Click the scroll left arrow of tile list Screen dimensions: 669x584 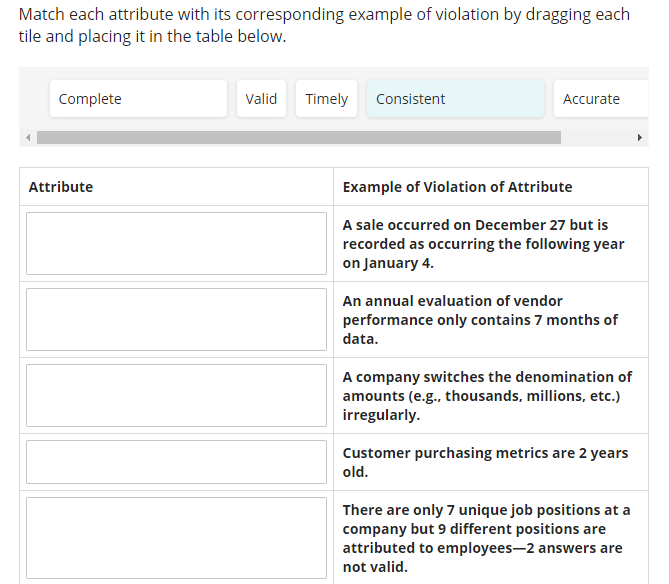(28, 137)
